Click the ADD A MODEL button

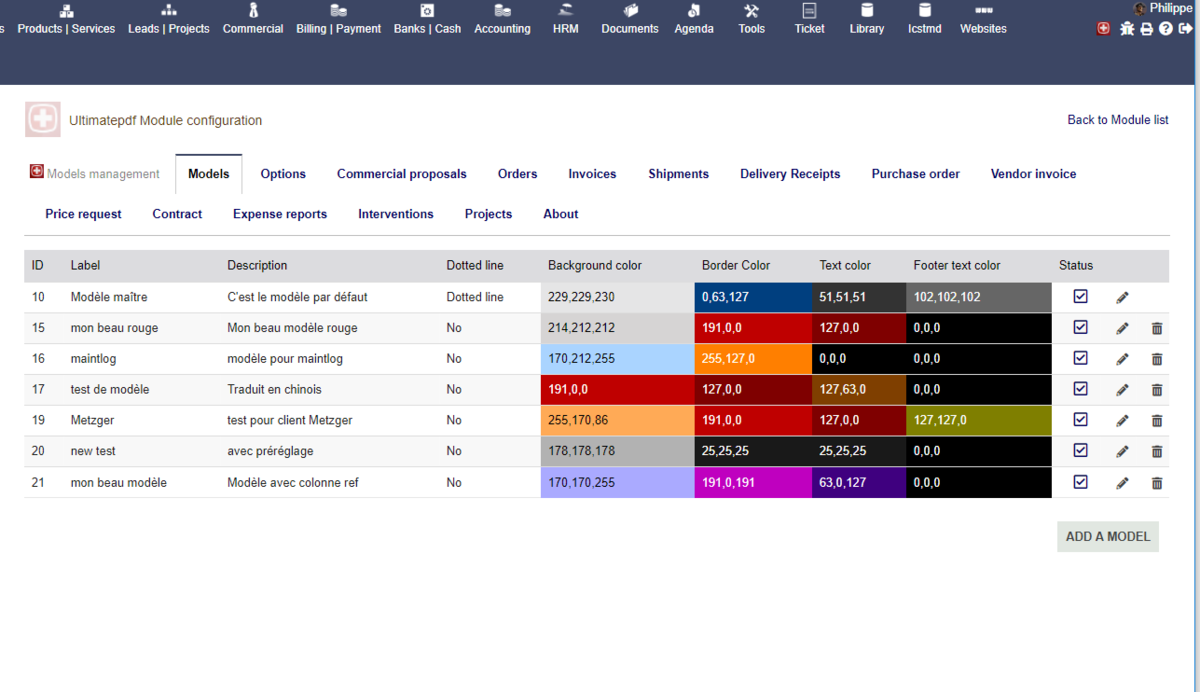1108,536
